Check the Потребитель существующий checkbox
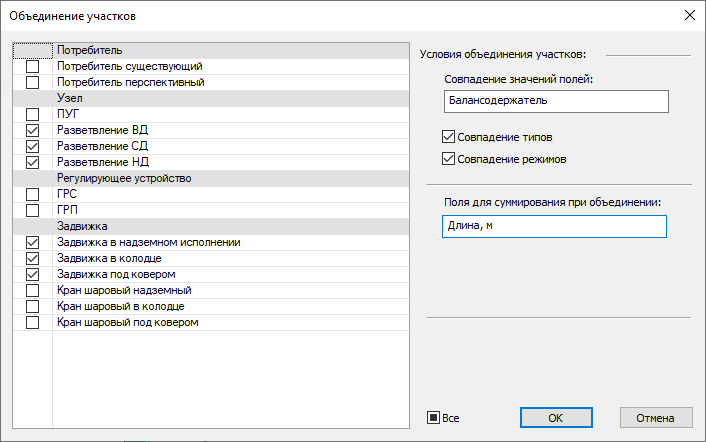 [x=33, y=66]
